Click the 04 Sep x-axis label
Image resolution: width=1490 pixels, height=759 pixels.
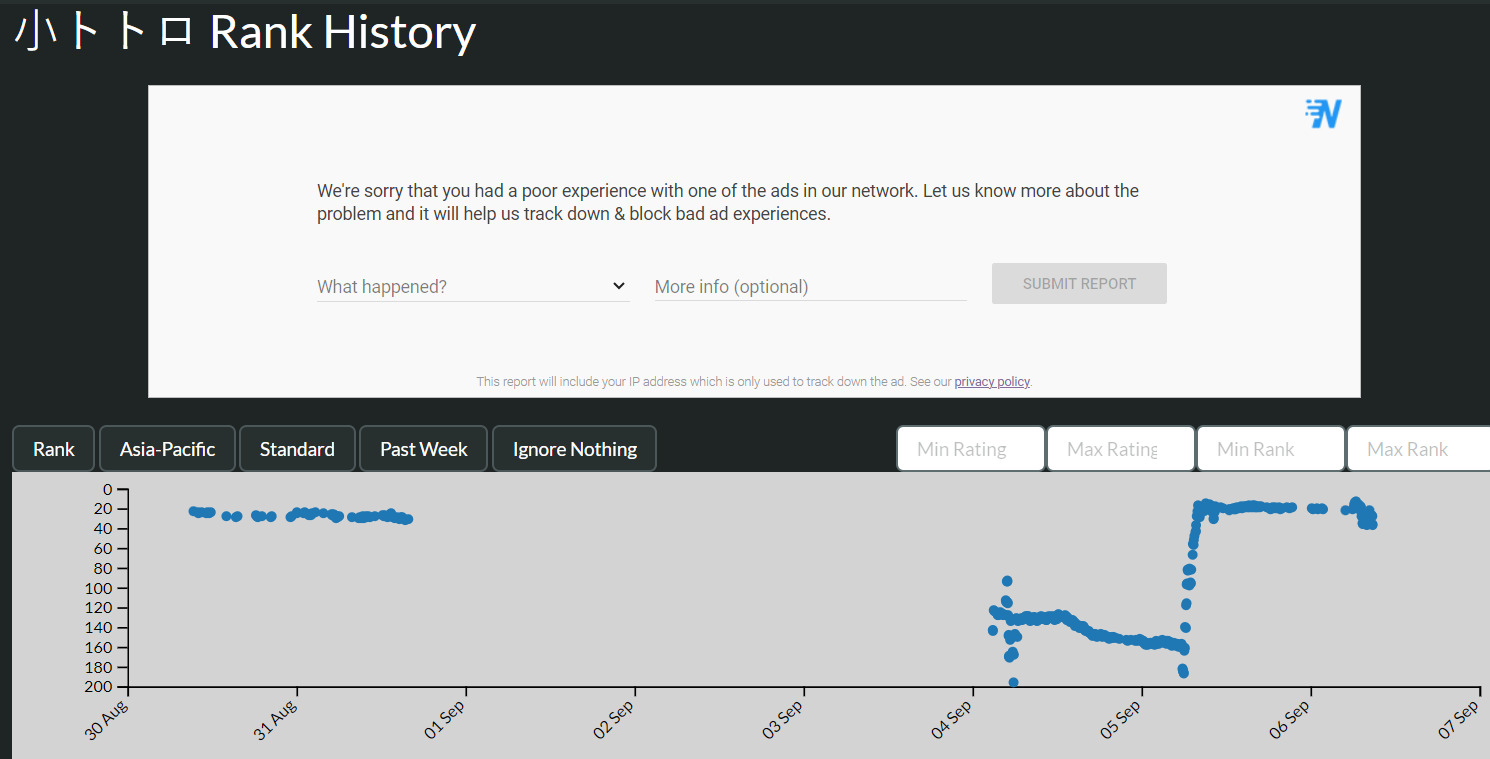953,718
